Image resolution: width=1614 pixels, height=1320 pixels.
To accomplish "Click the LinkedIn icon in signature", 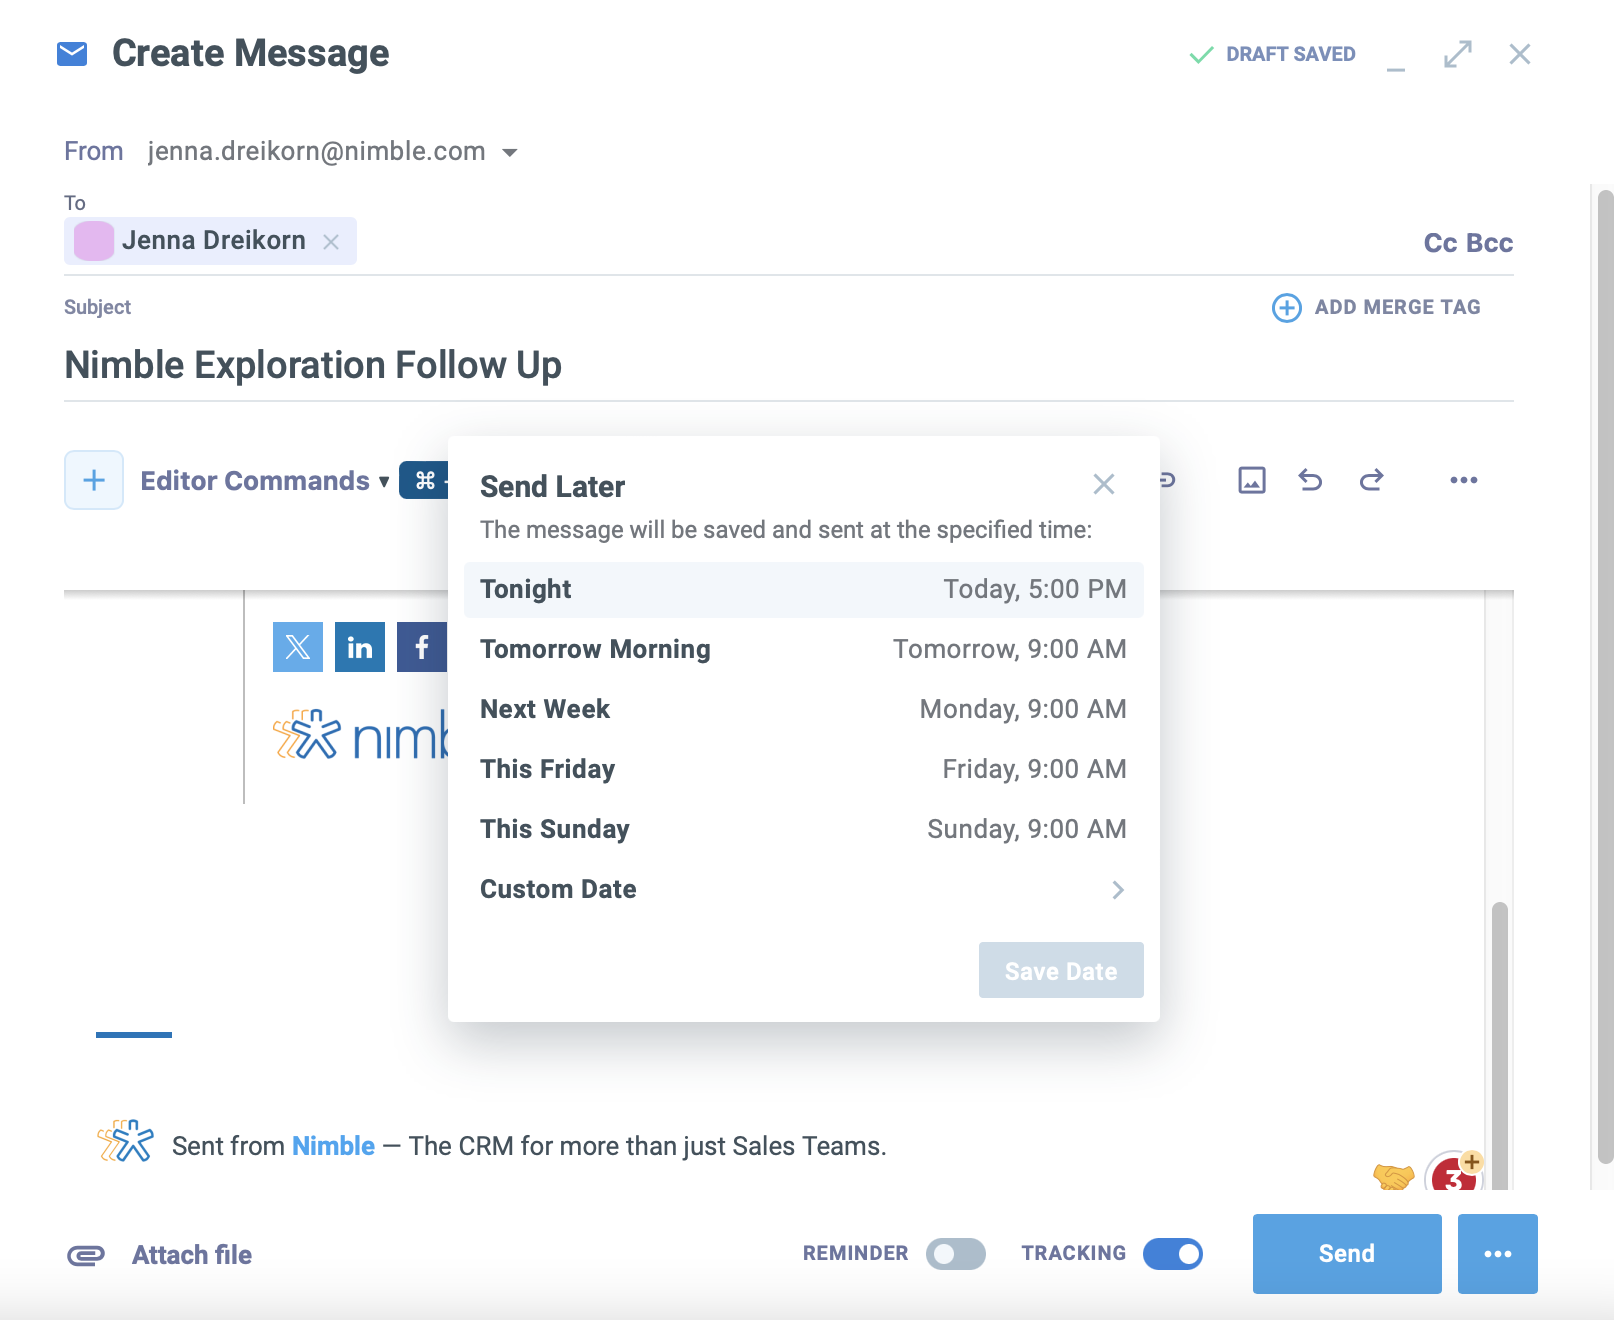I will pyautogui.click(x=360, y=647).
